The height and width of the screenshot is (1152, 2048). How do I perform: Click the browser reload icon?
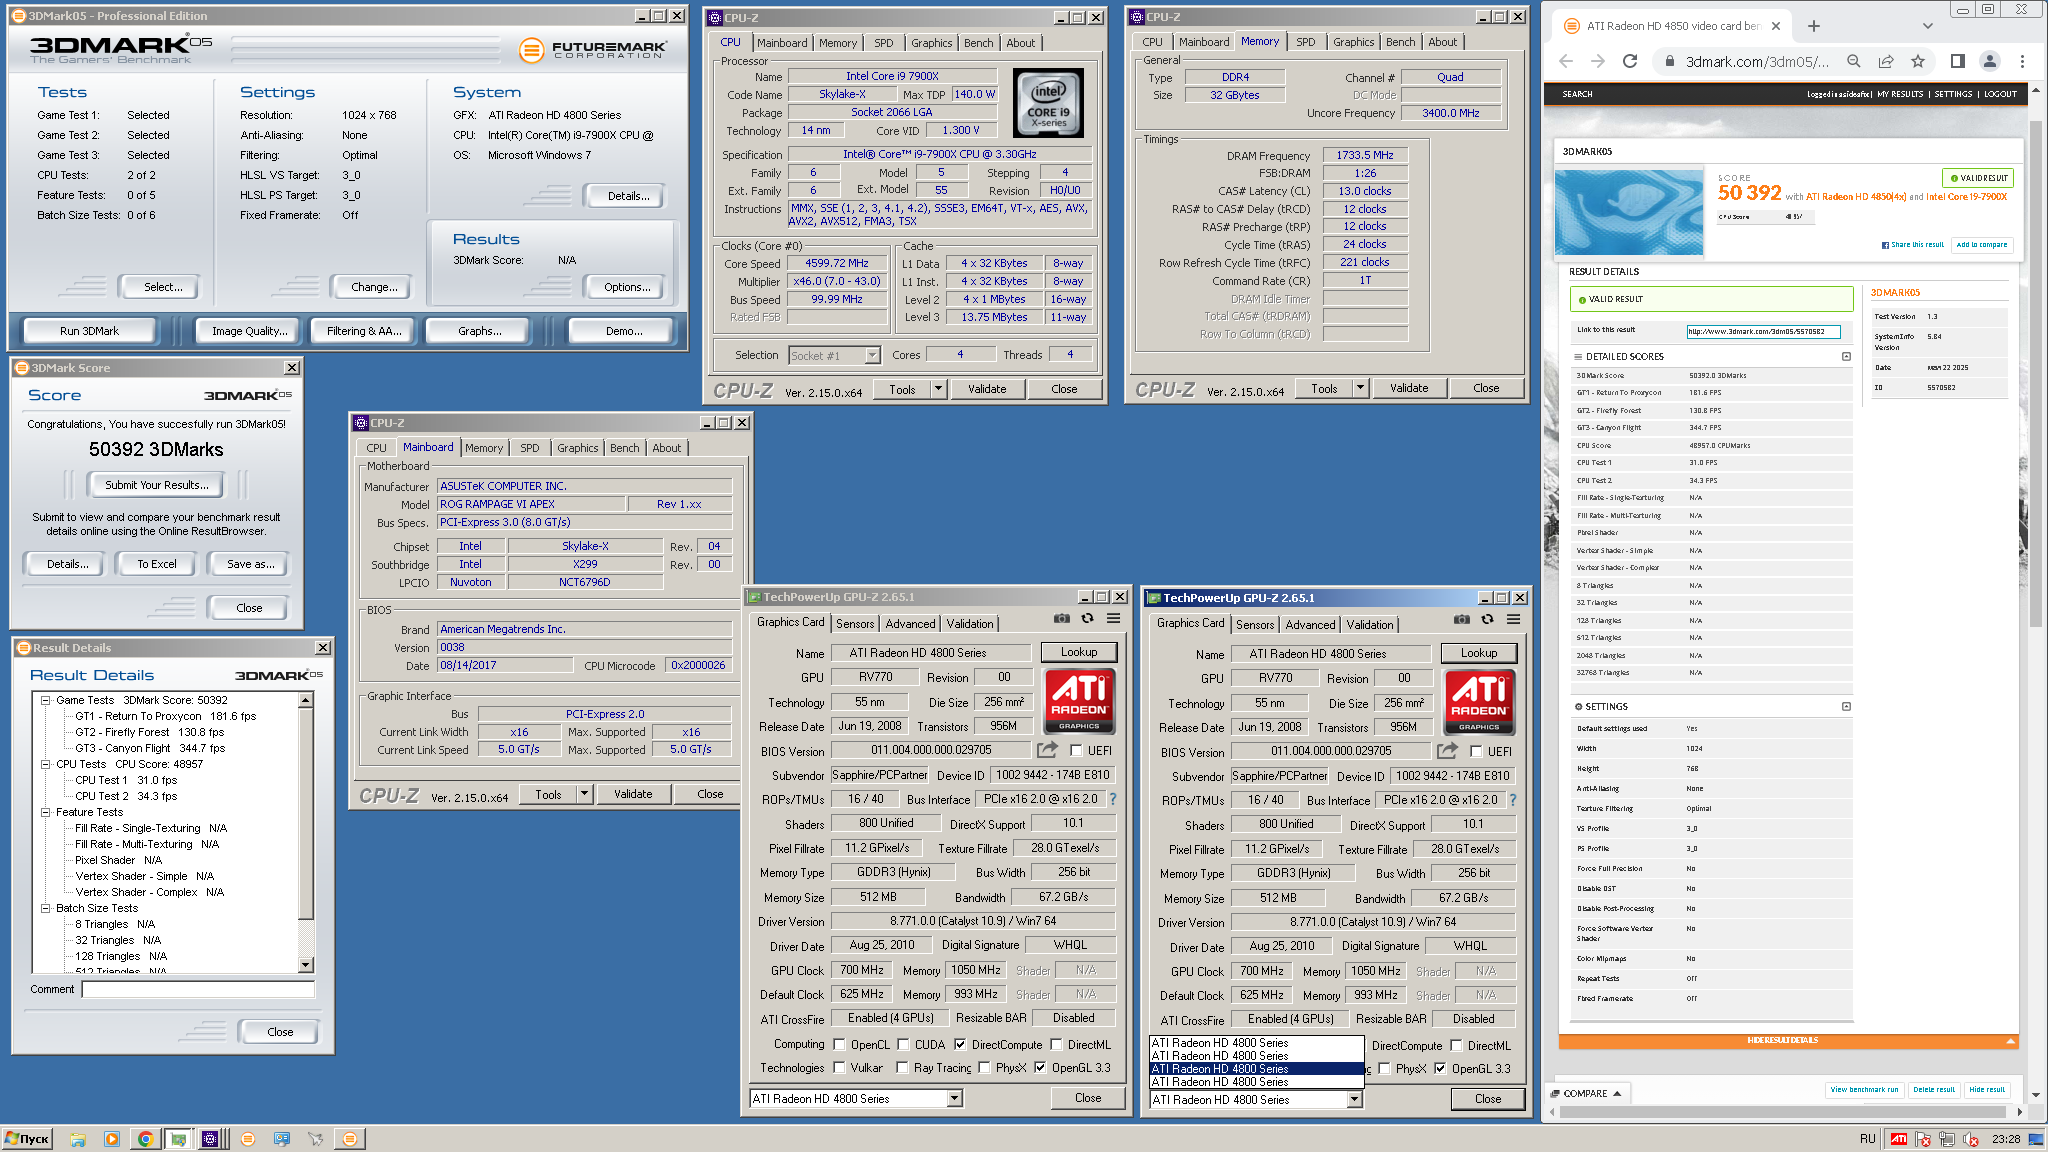pos(1630,61)
